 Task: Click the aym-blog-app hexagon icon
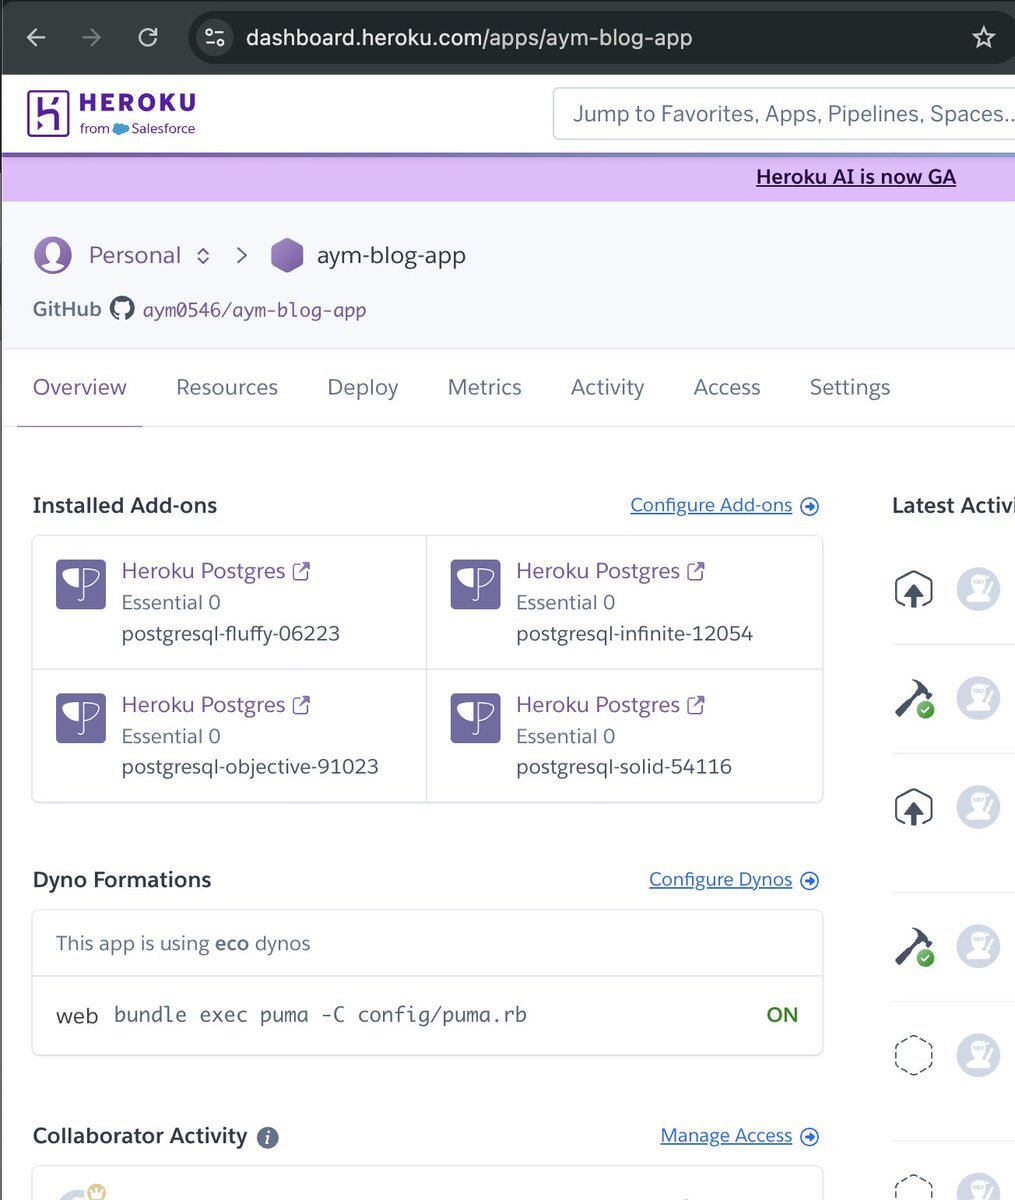click(x=287, y=255)
